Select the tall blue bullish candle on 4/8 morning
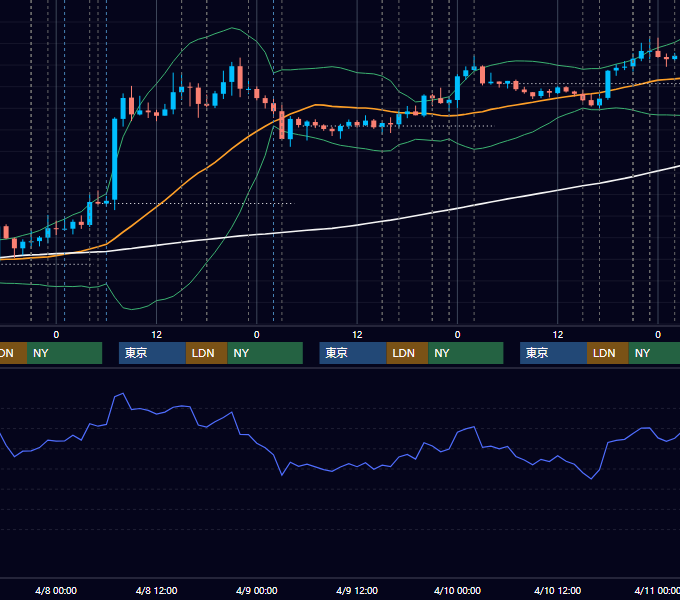680x600 pixels. point(114,159)
